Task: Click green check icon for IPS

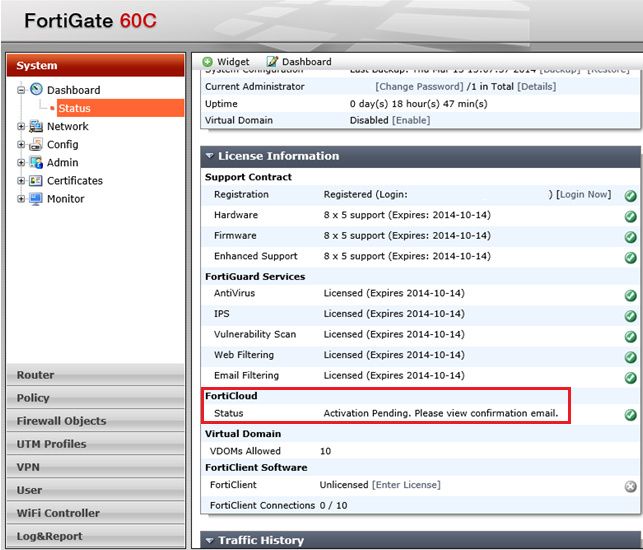Action: point(630,316)
